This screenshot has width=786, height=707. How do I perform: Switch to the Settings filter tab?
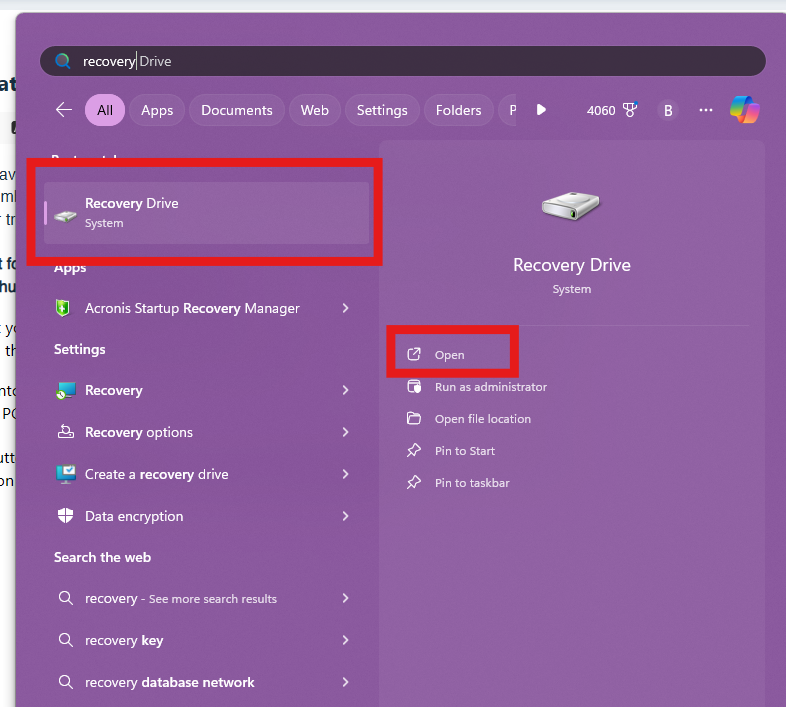coord(382,110)
